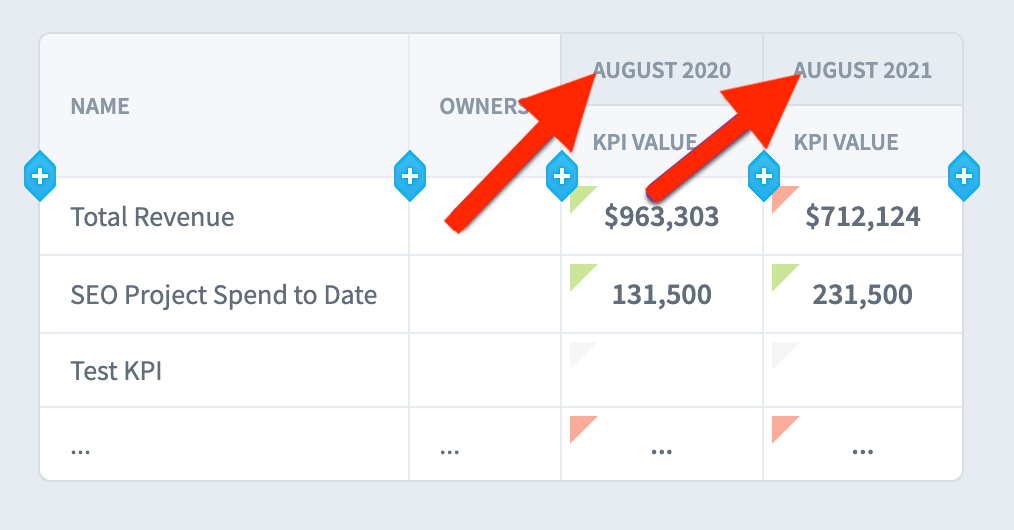The height and width of the screenshot is (530, 1014).
Task: Click the NAME column header
Action: (x=100, y=106)
